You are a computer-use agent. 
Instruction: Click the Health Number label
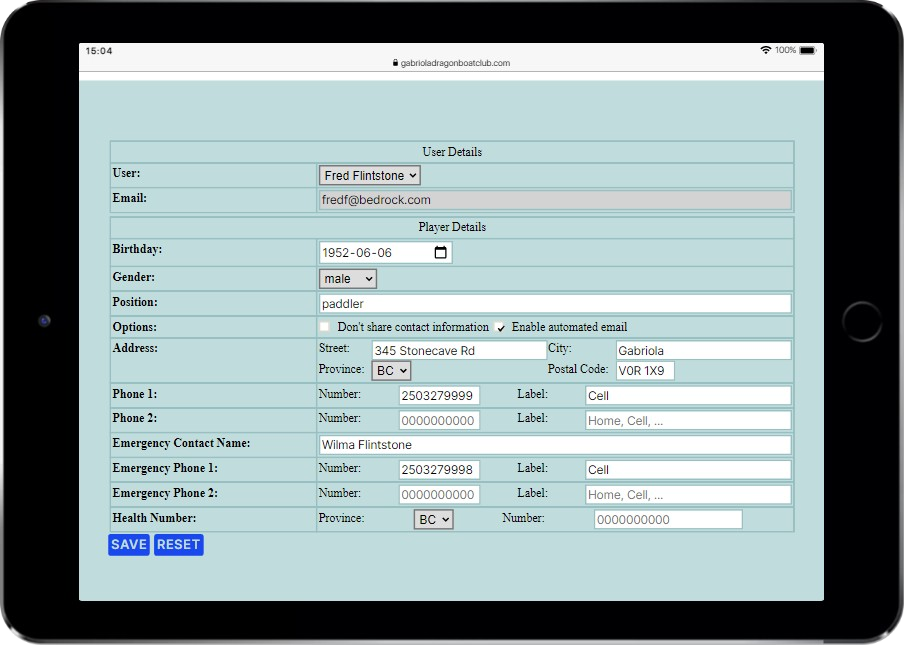coord(154,518)
